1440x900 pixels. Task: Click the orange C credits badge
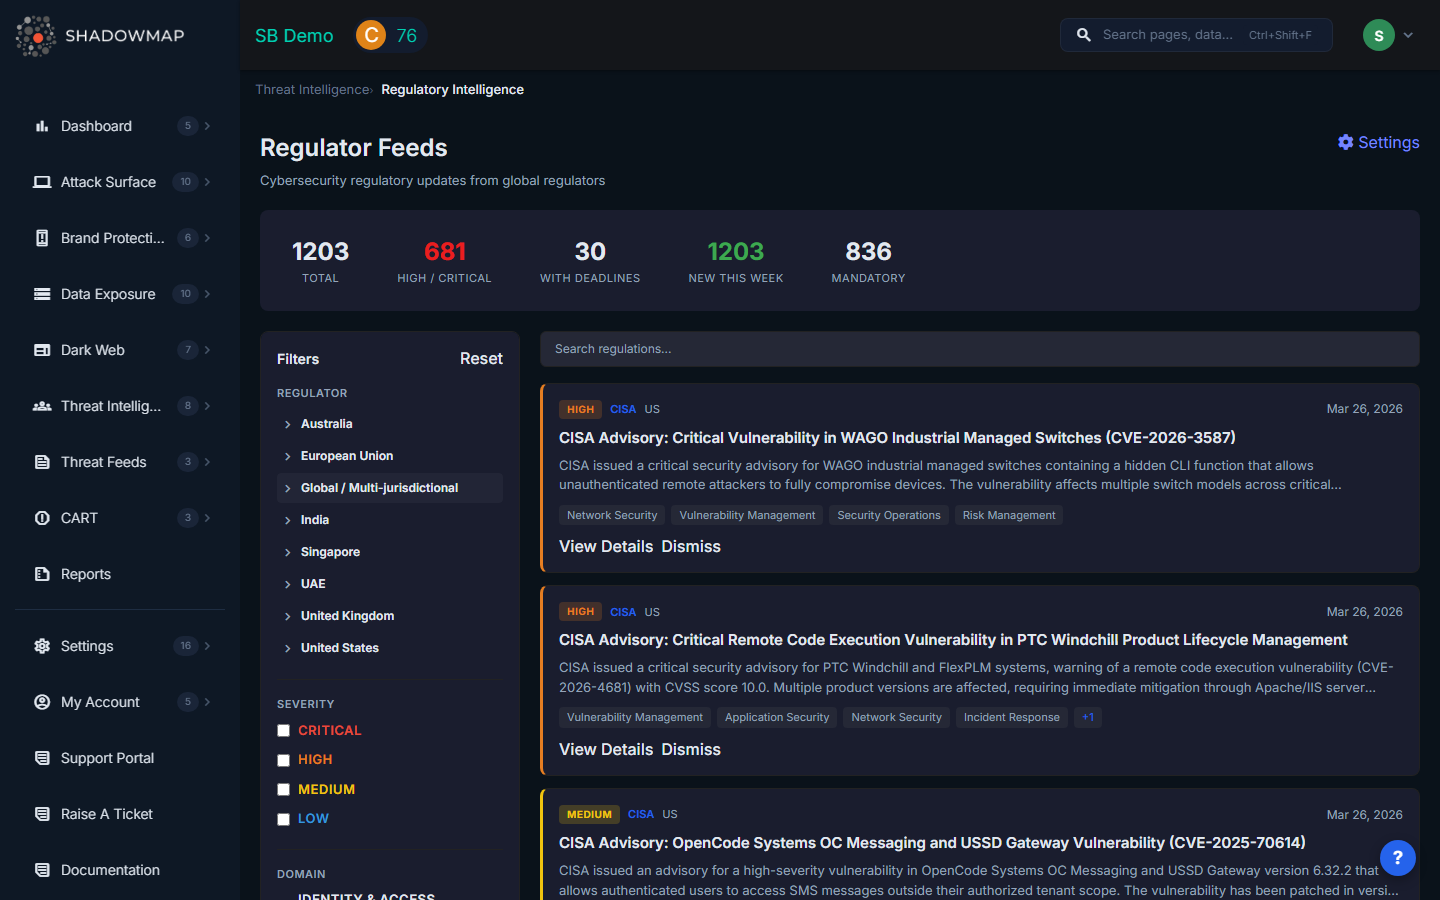(x=370, y=35)
